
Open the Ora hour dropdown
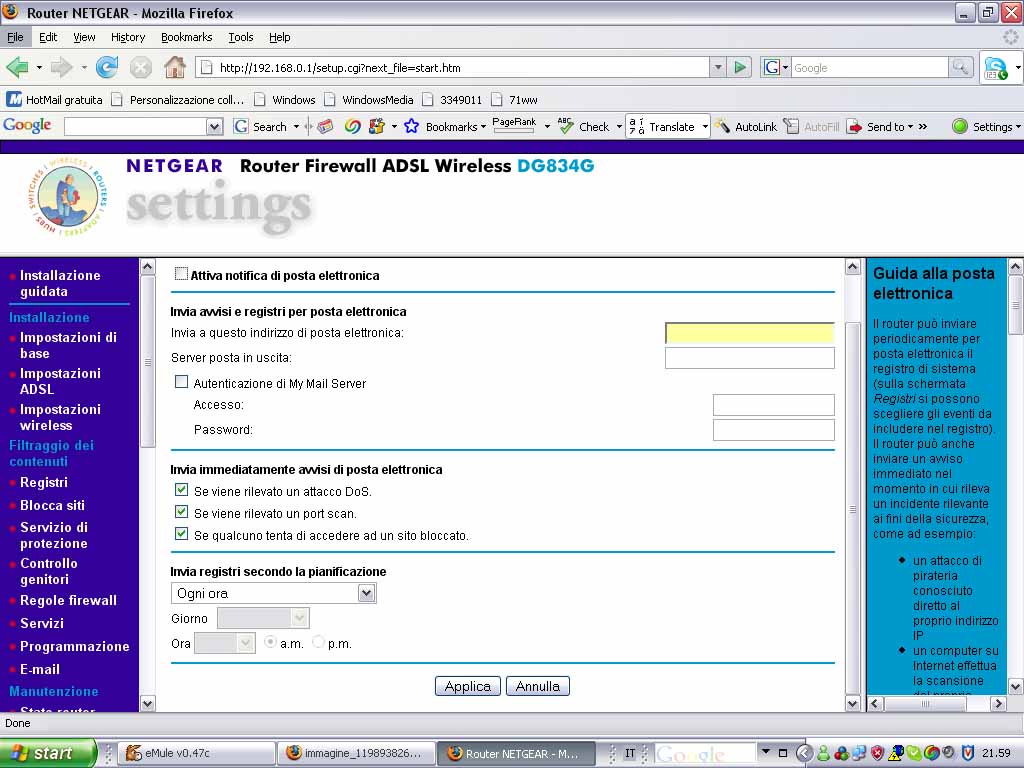point(225,643)
